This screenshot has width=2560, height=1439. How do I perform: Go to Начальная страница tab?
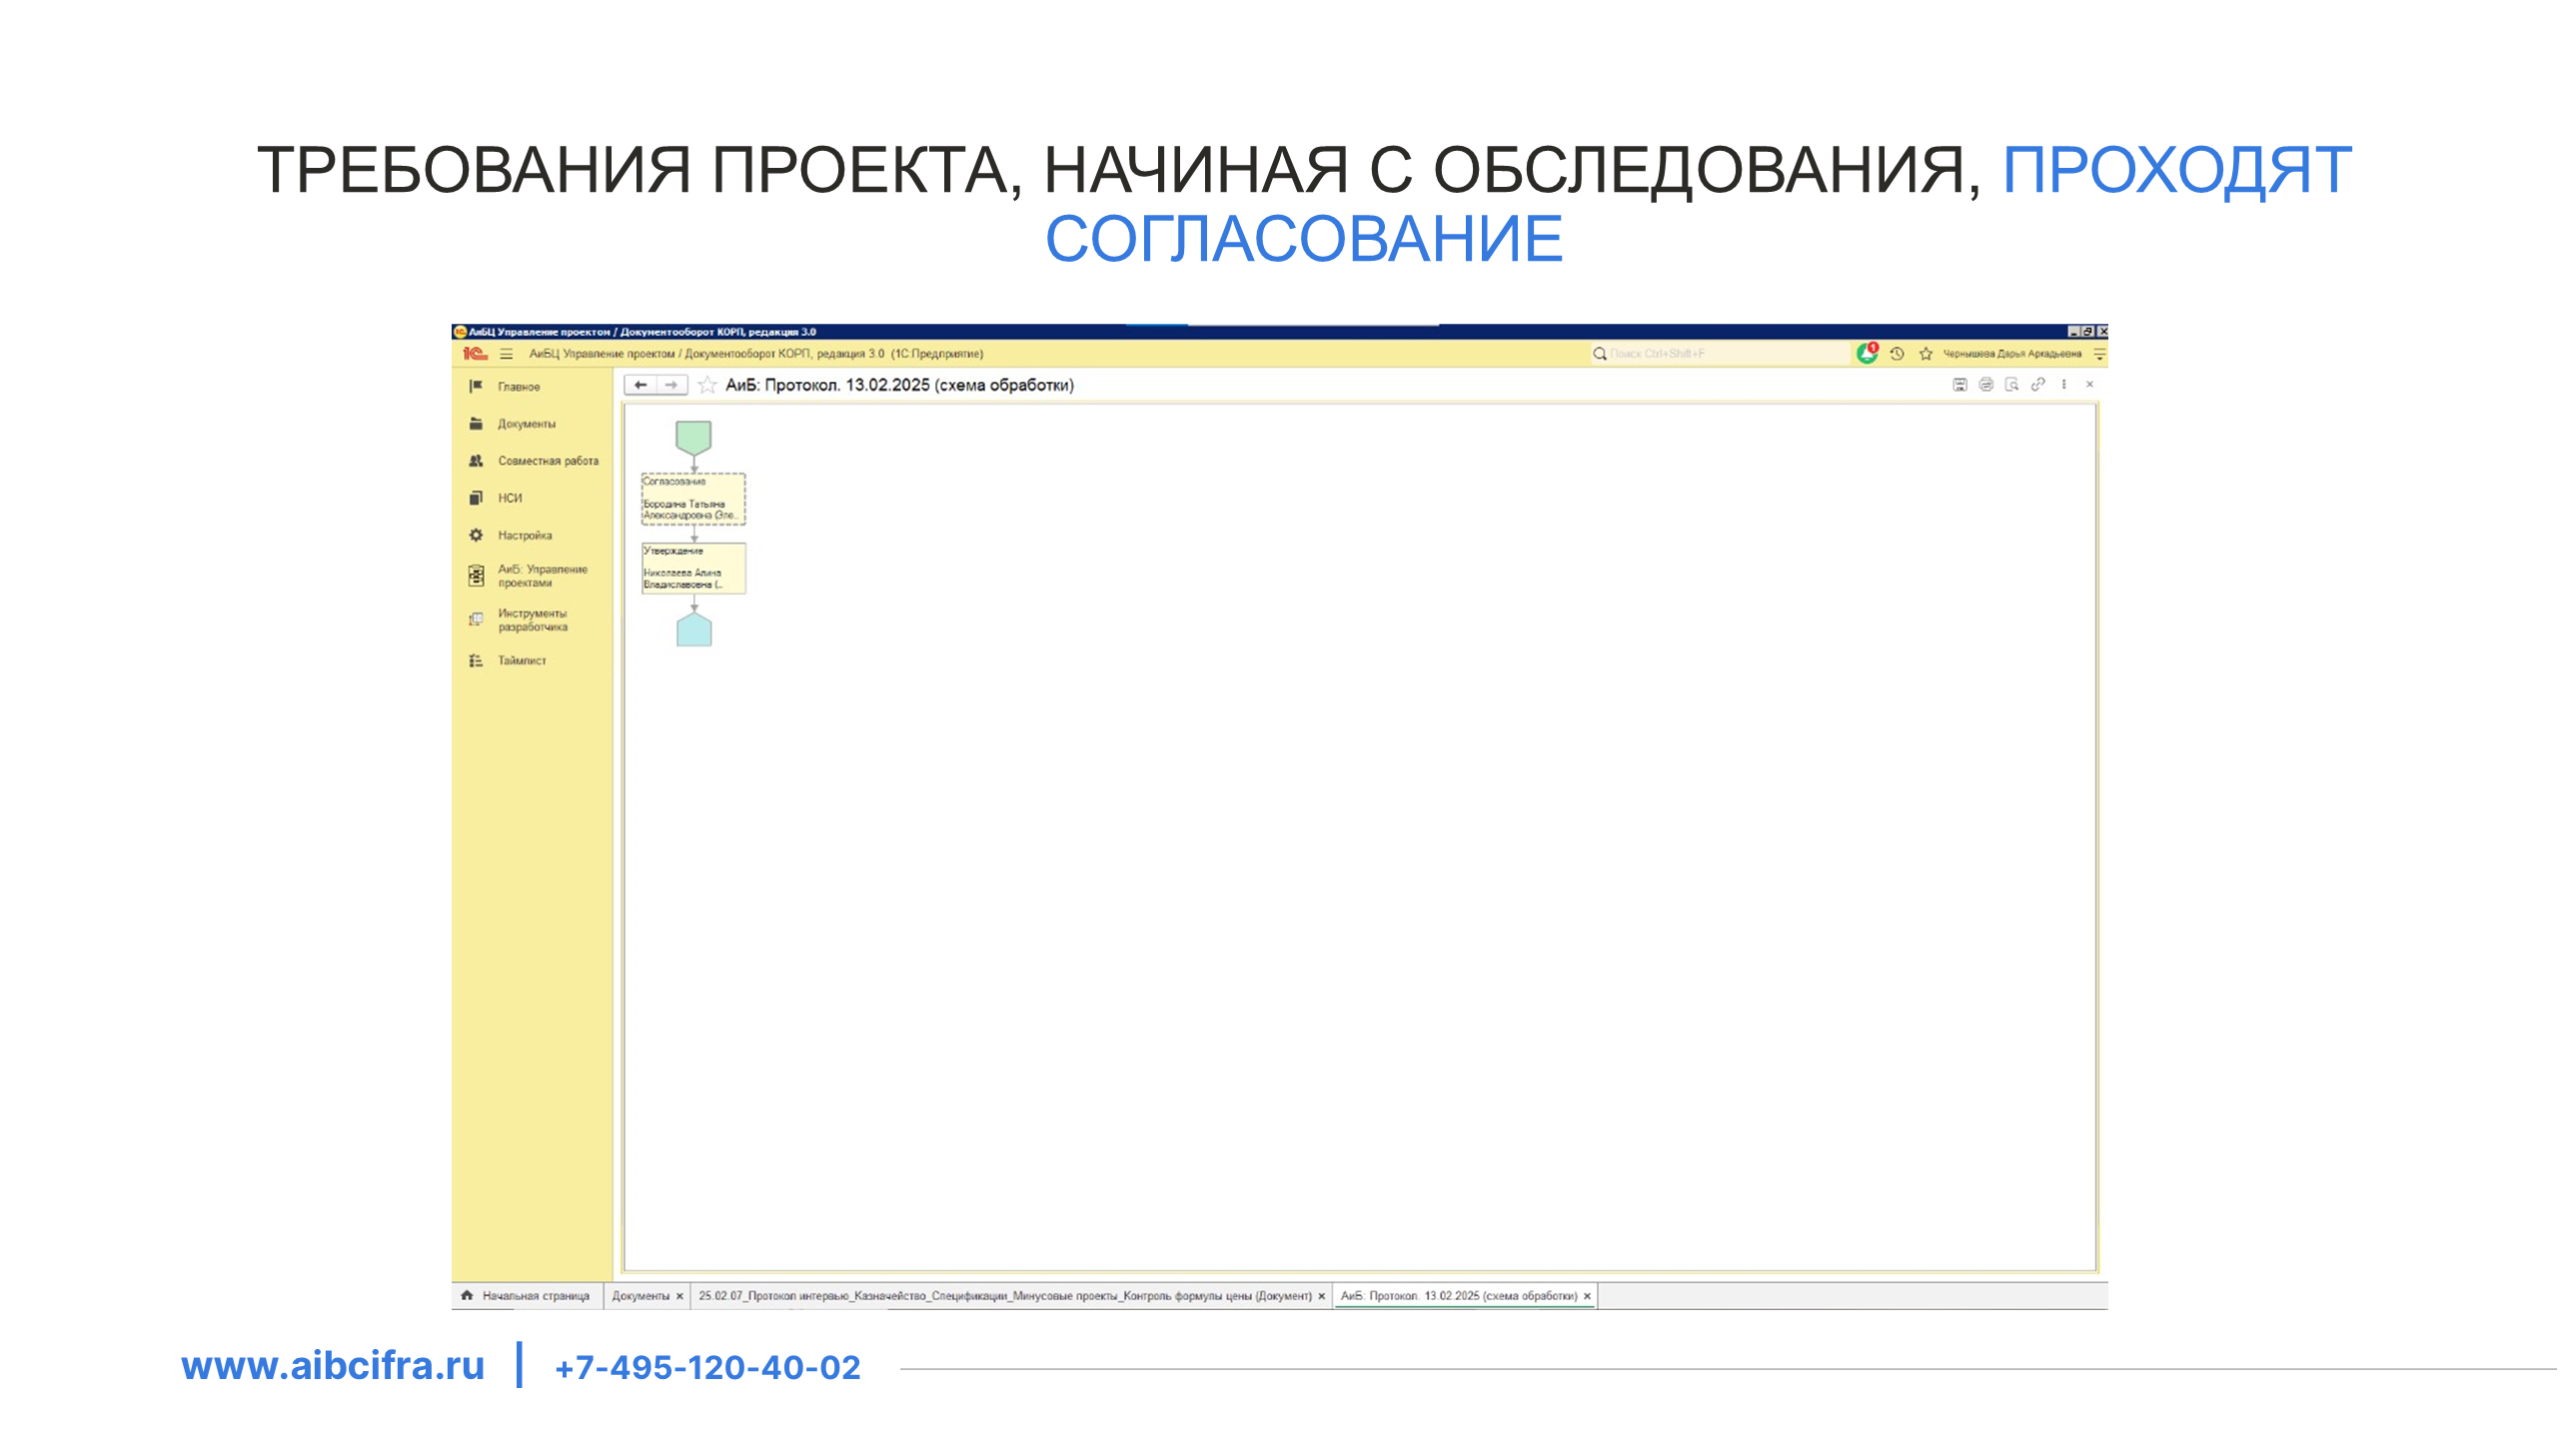click(x=535, y=1297)
